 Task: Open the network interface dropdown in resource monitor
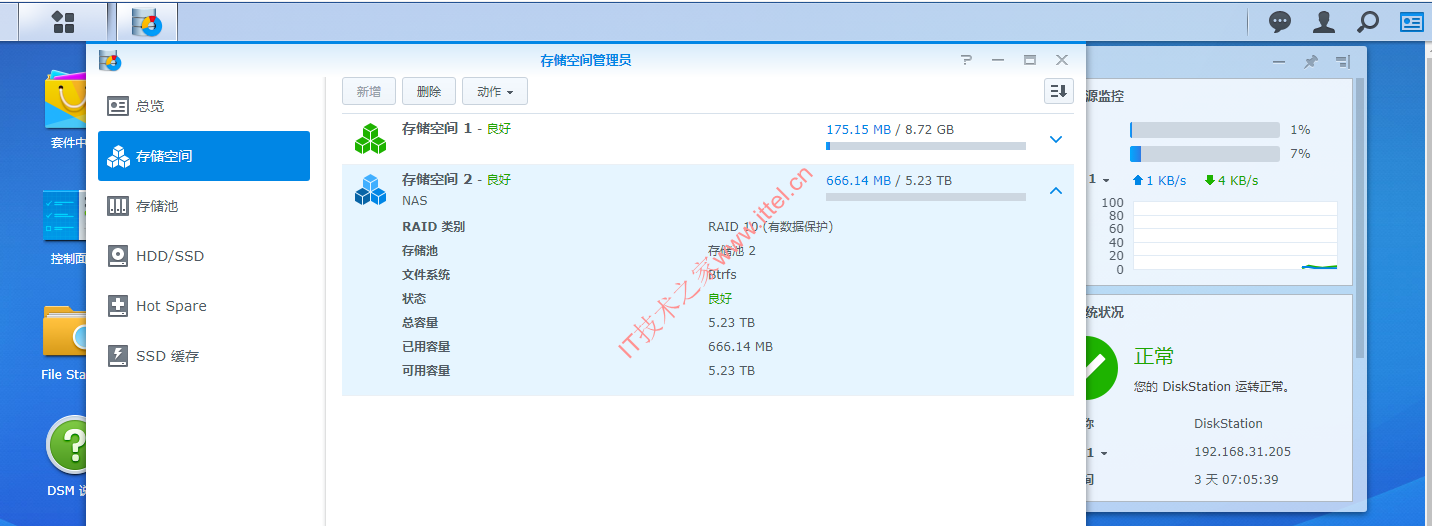click(1098, 180)
